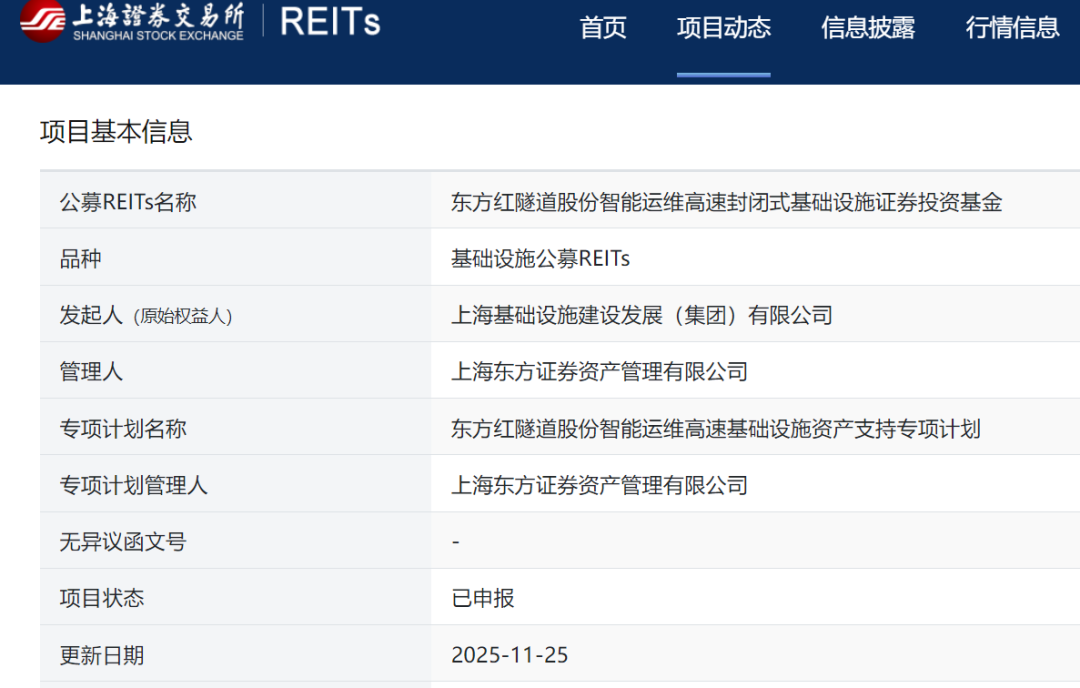Select originator 上海基础设施建设发展（集团）有限公司
Screen dimensions: 1080x688
(x=642, y=316)
